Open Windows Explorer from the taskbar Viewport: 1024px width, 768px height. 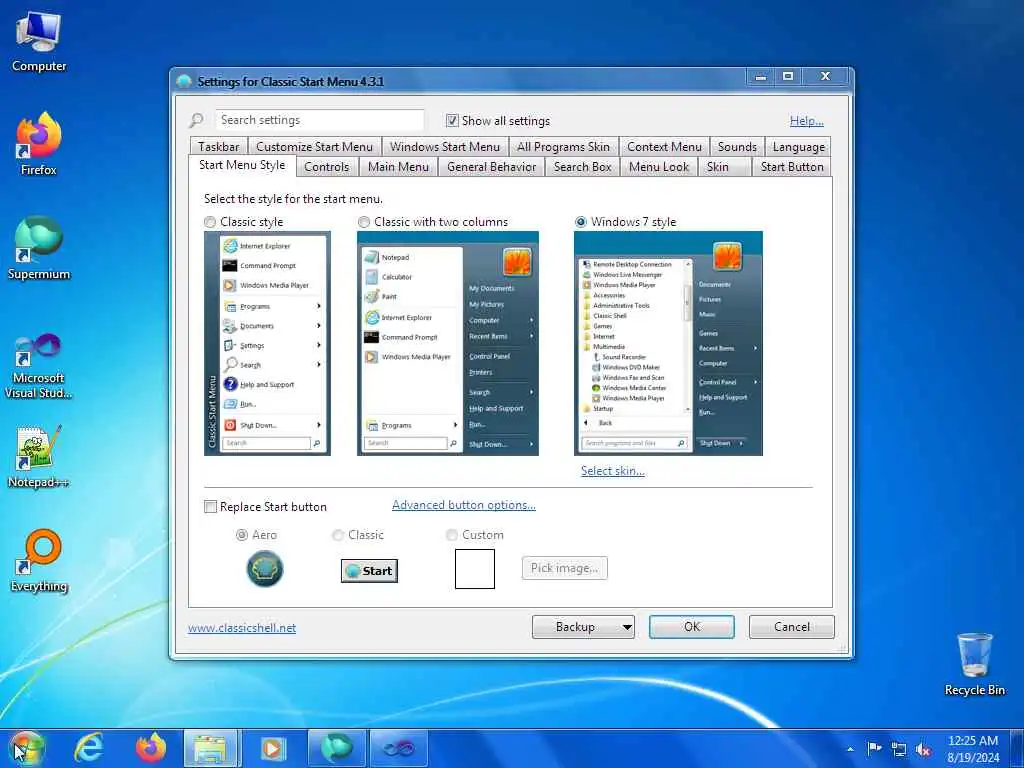click(212, 748)
